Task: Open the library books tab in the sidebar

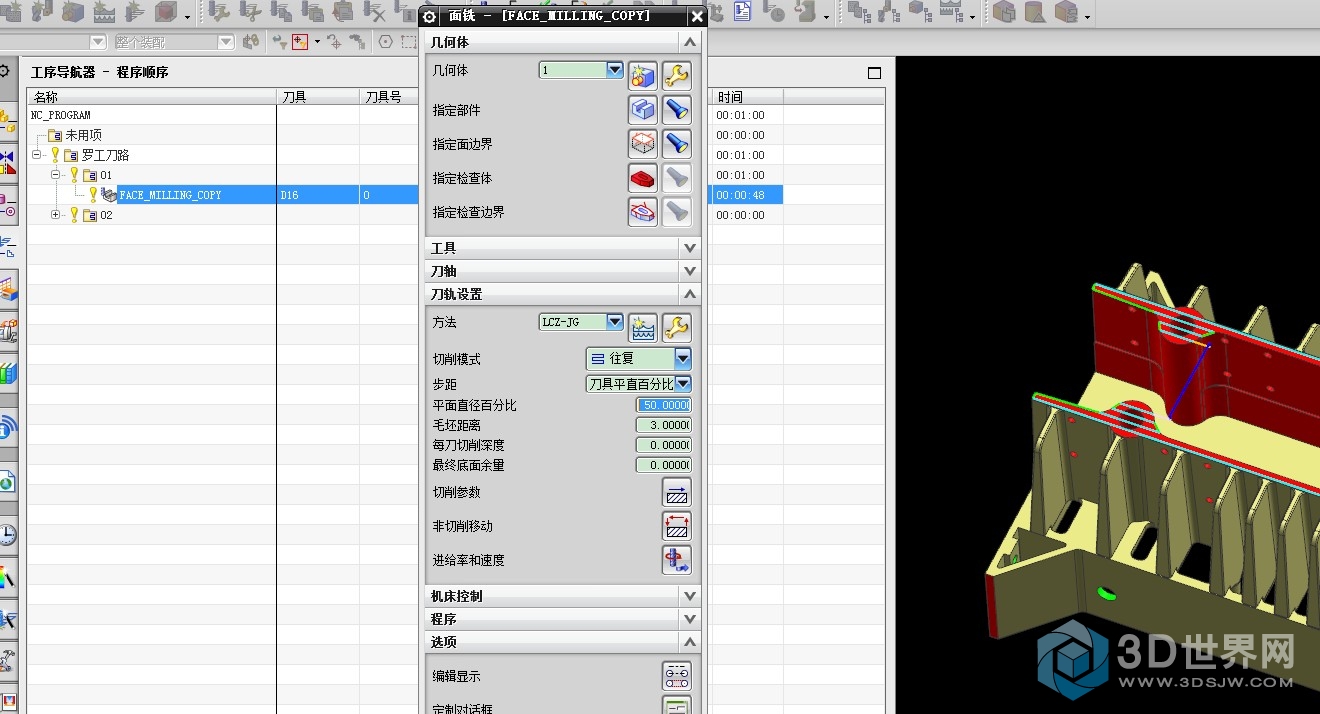Action: pos(7,374)
